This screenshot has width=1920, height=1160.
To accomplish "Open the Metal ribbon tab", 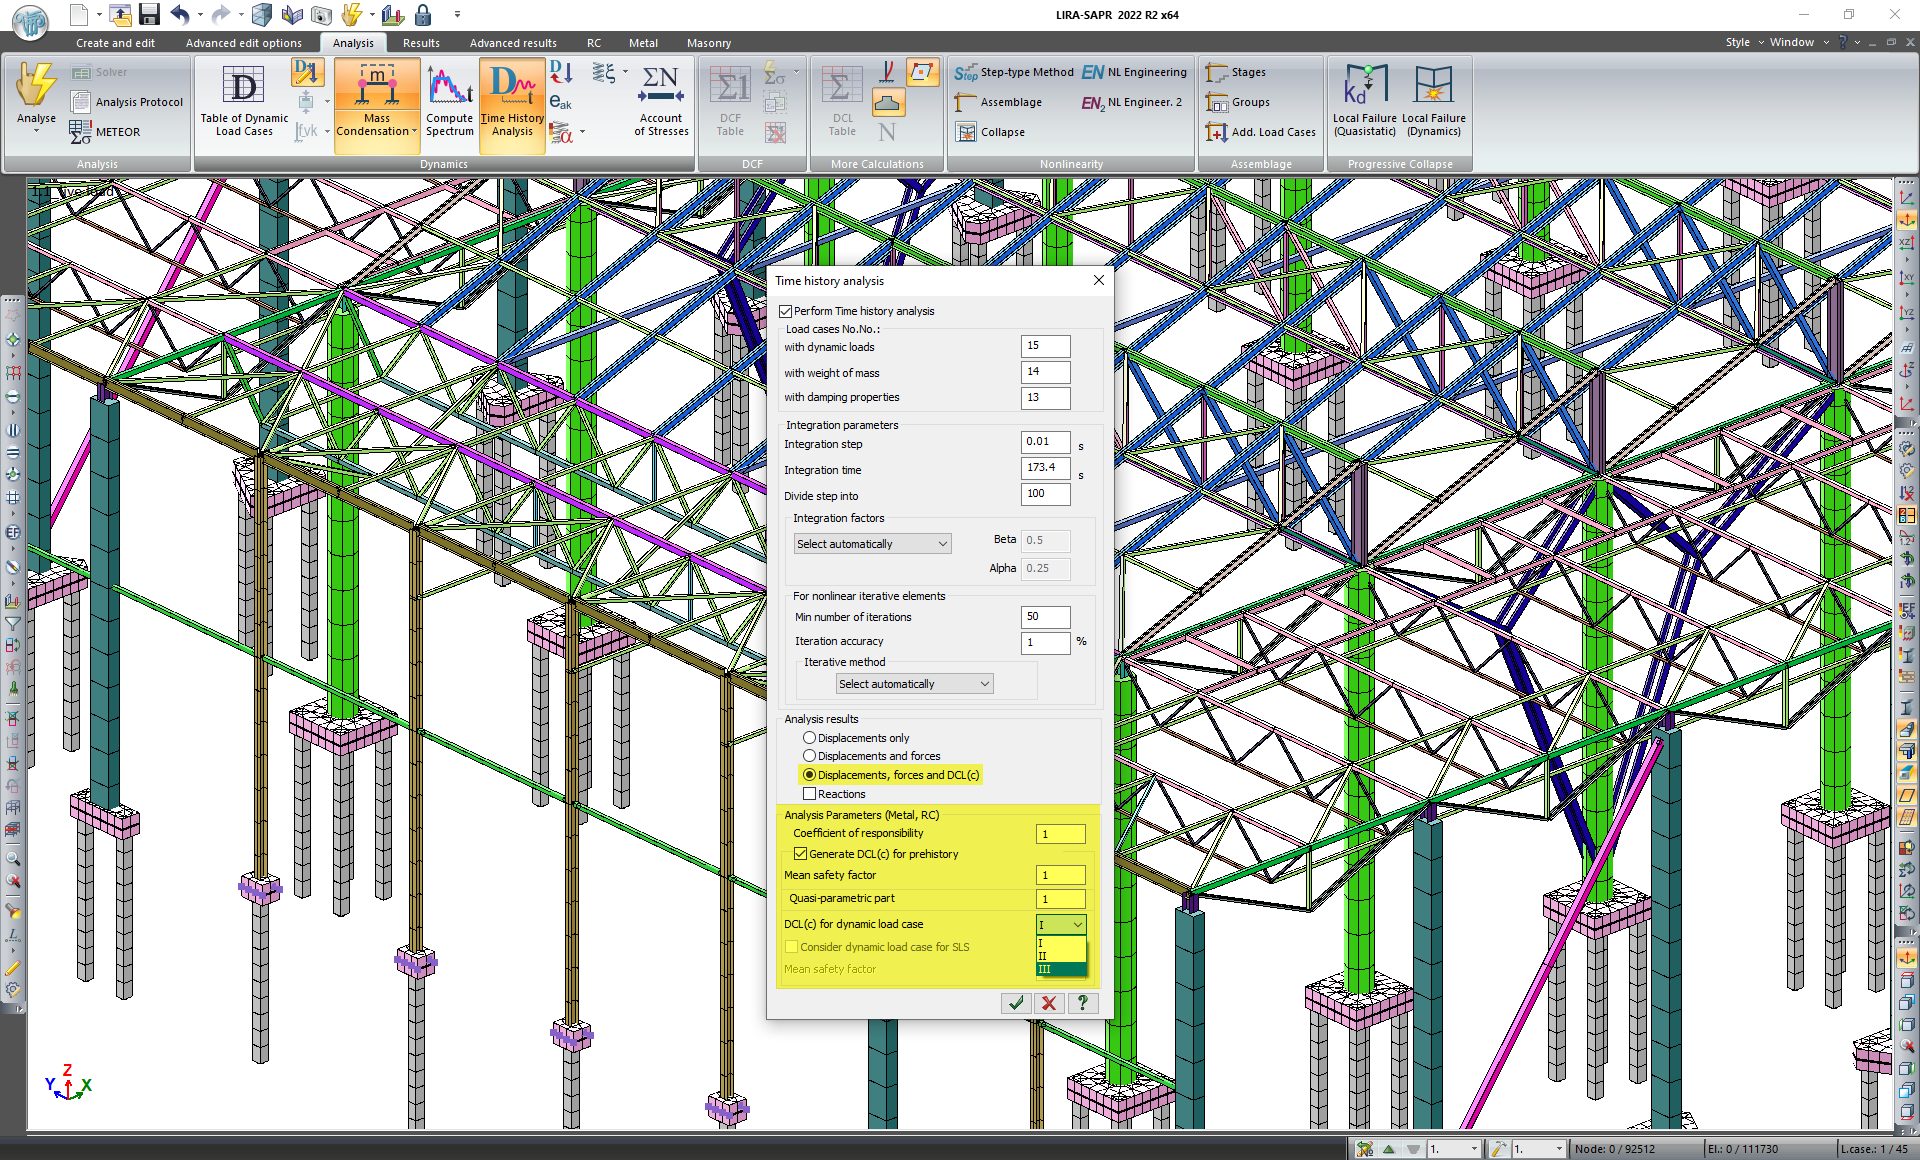I will [643, 43].
